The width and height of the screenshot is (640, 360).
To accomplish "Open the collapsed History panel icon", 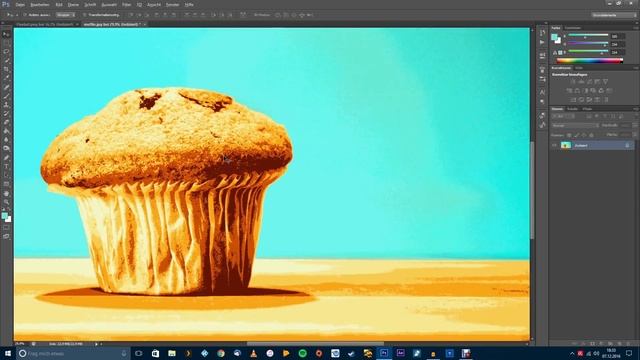I will click(x=542, y=33).
